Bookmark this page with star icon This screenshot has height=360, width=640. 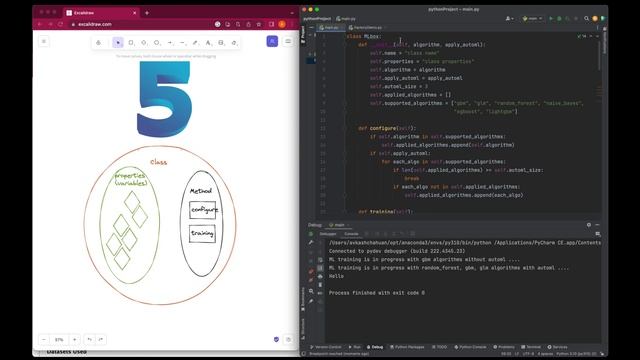(259, 24)
